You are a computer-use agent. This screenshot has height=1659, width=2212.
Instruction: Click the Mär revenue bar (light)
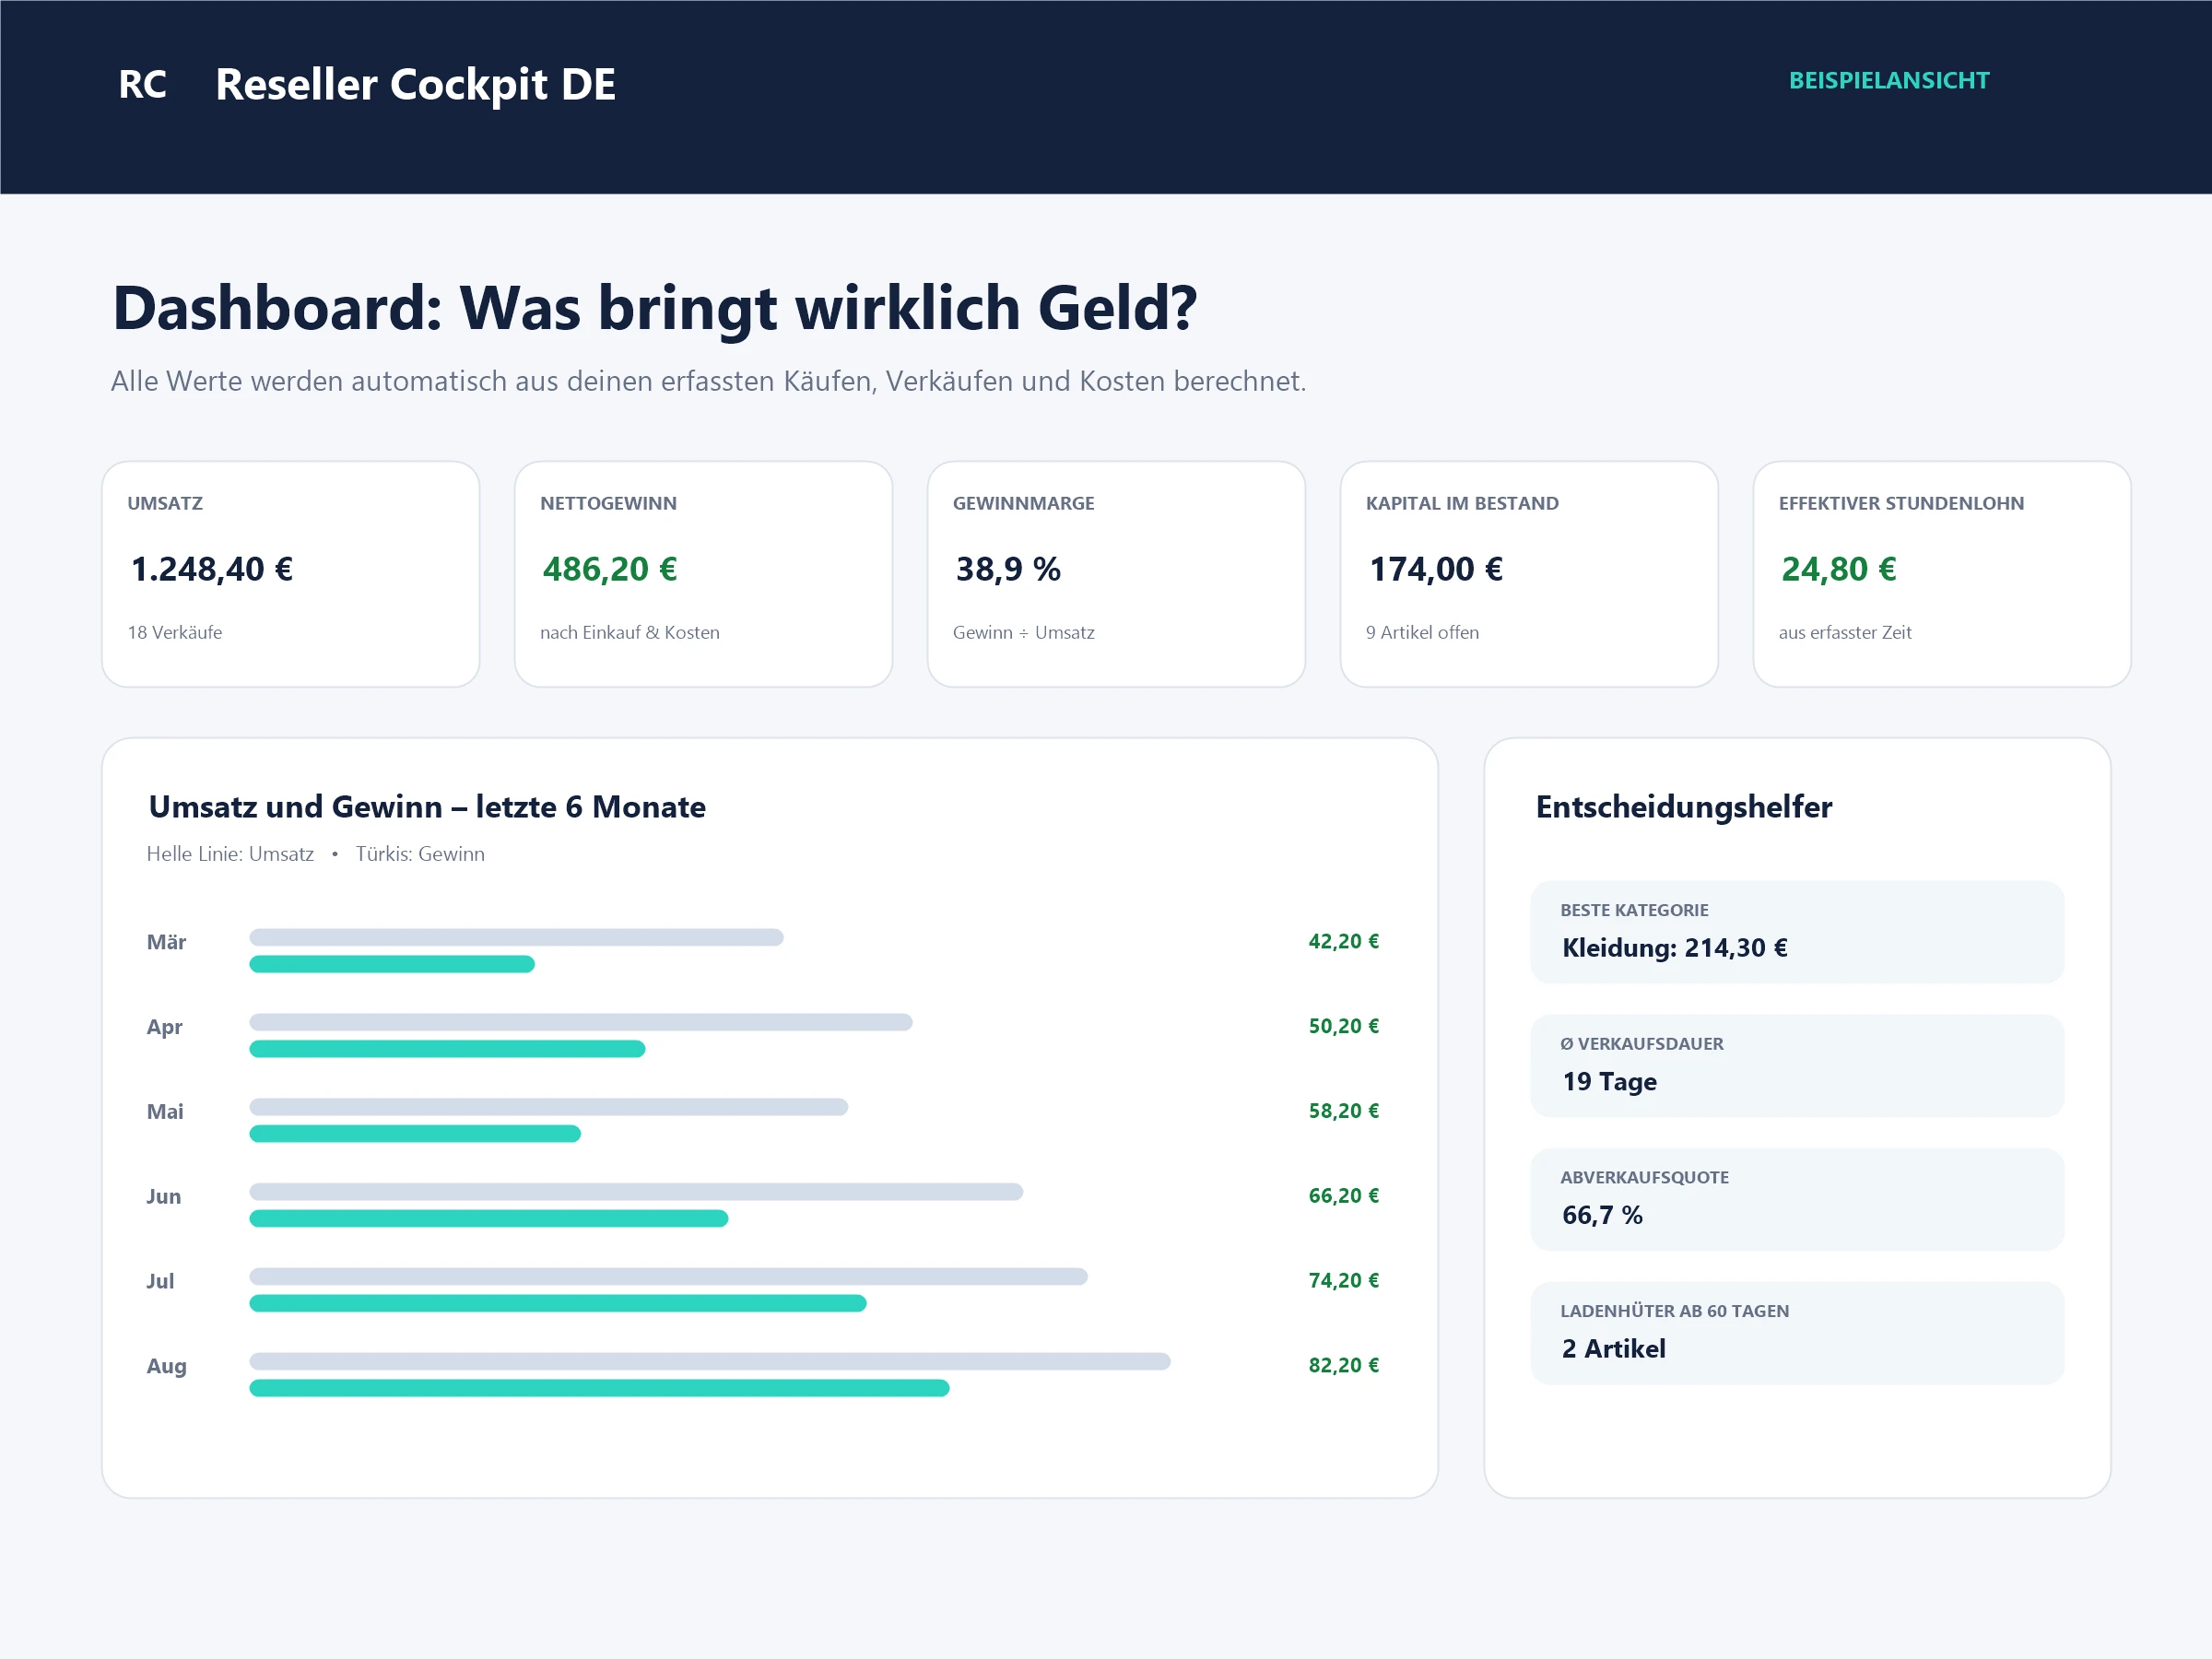coord(516,937)
